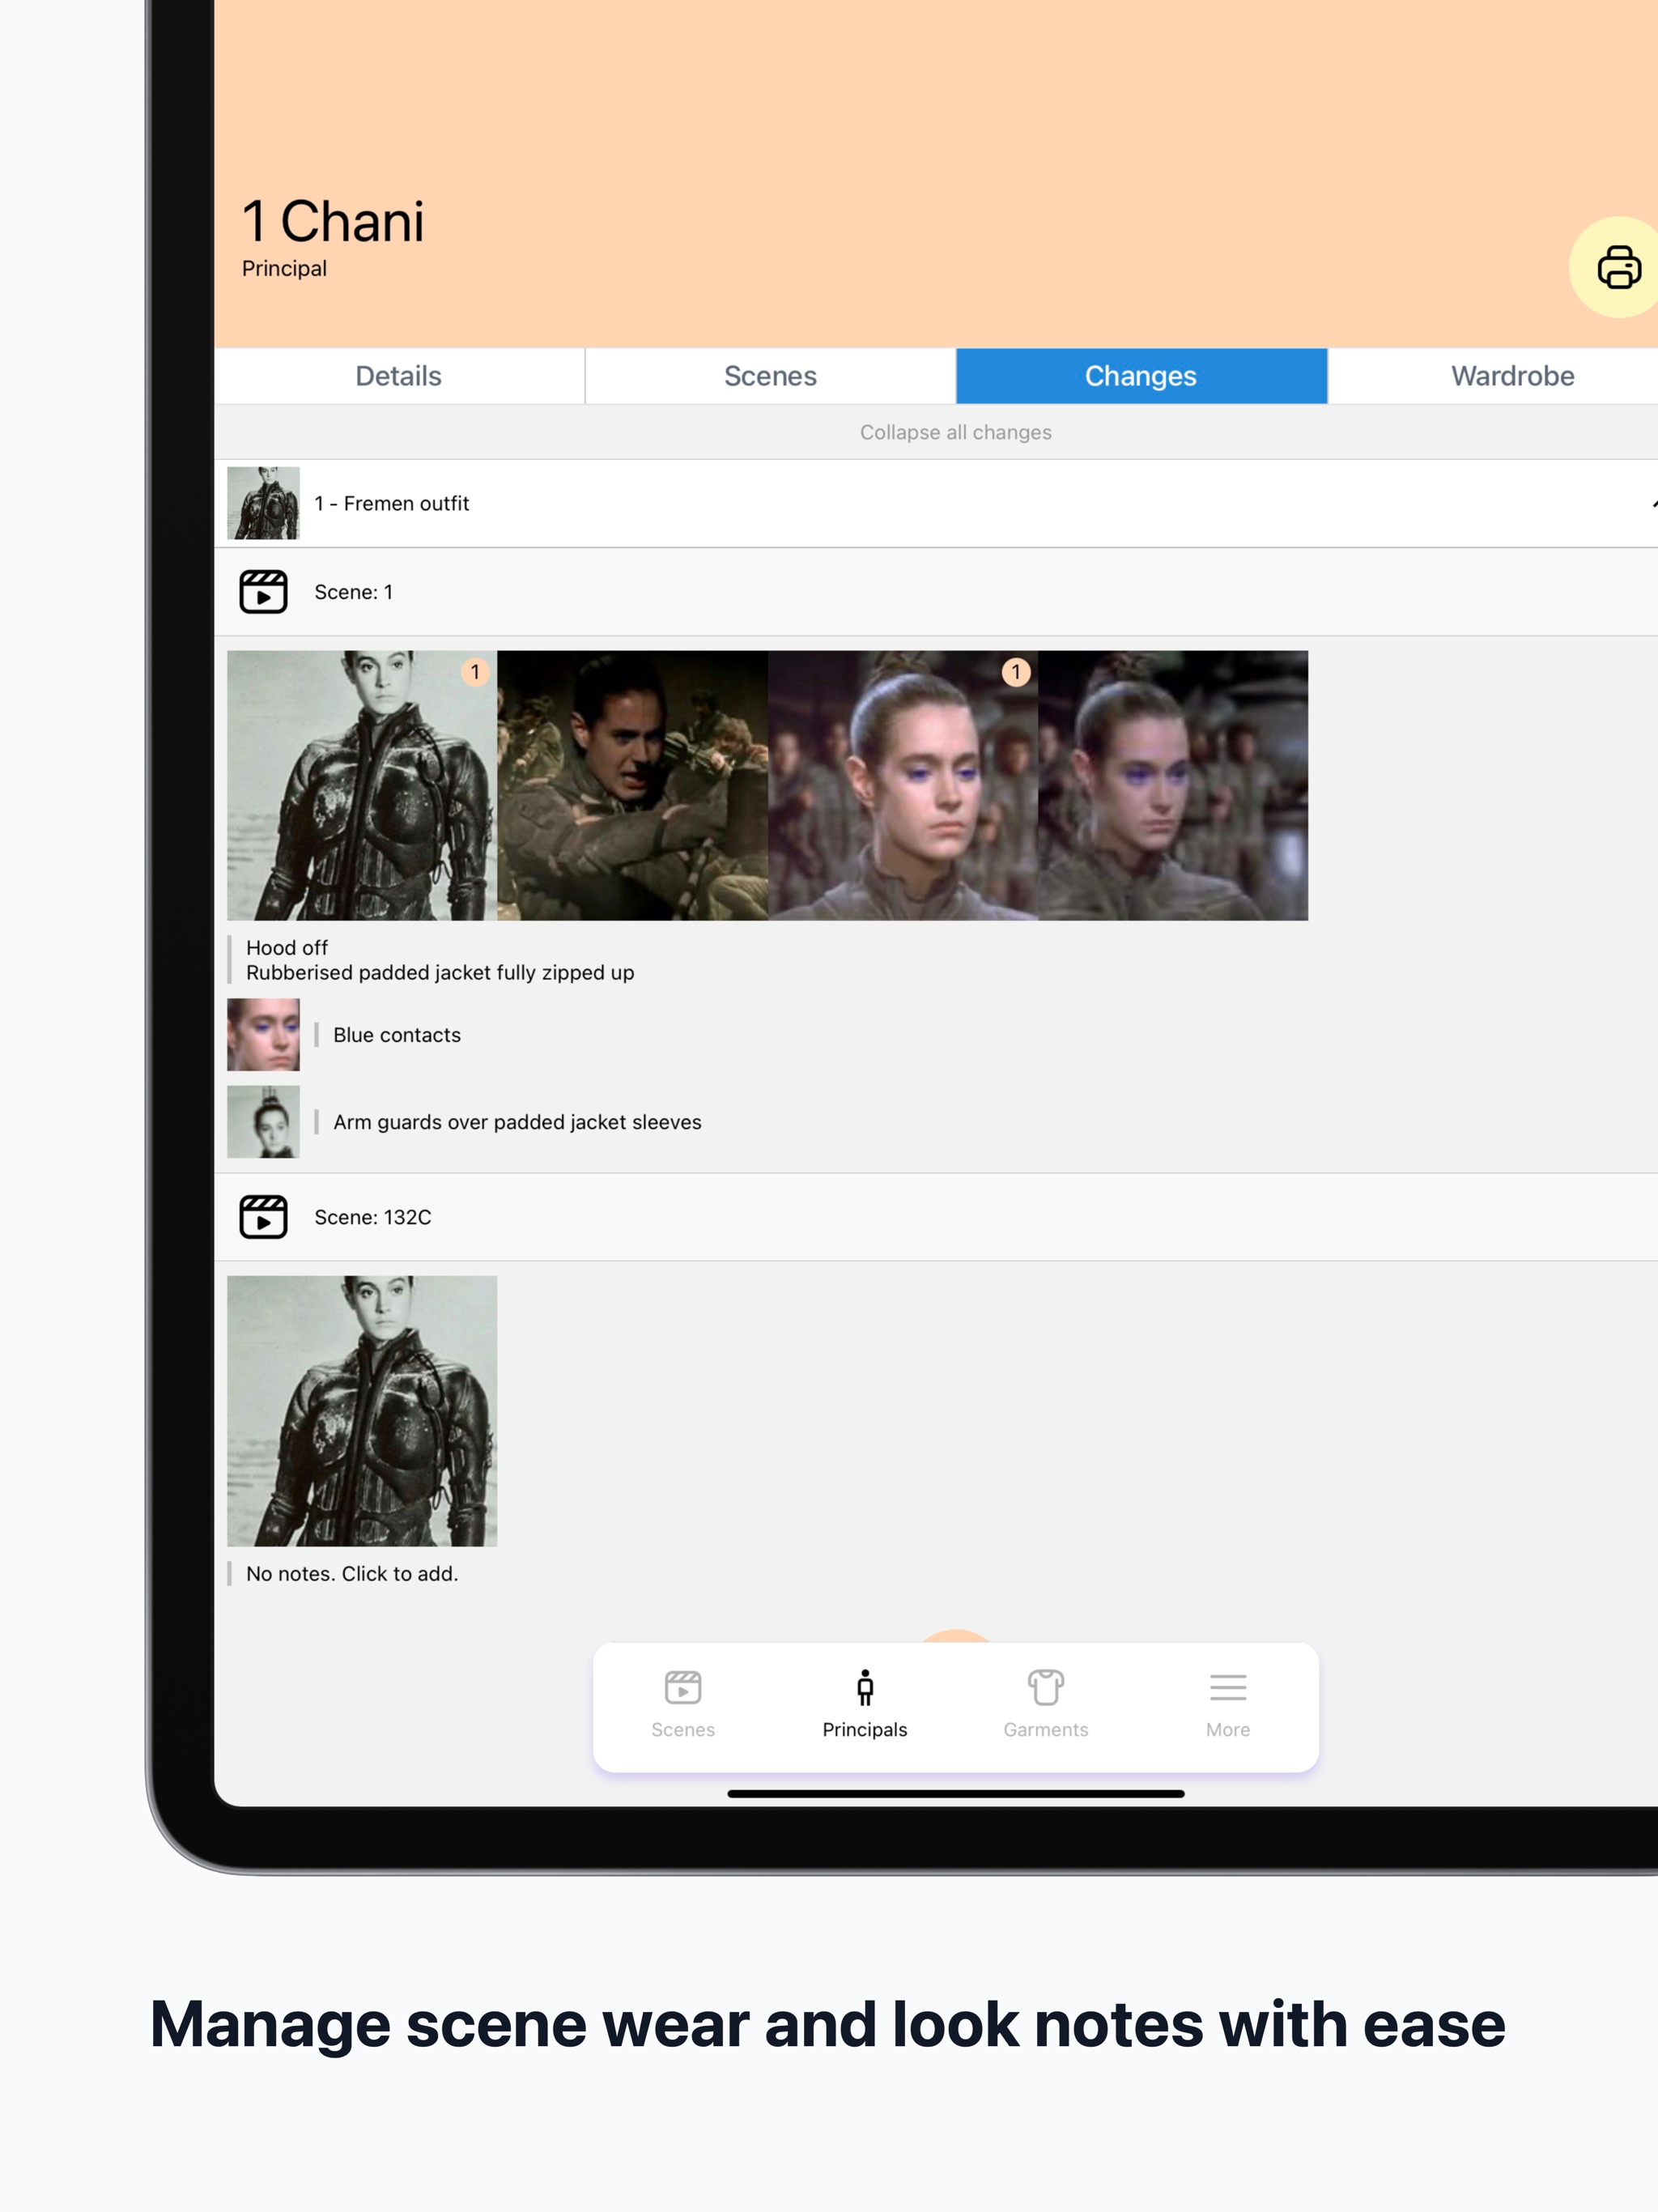The image size is (1658, 2212).
Task: View fourth Scene 1 close-up photo
Action: point(1173,786)
